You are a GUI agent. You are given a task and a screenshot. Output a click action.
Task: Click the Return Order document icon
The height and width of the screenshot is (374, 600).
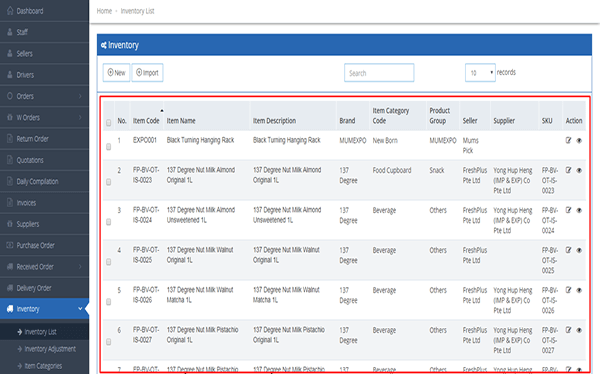pyautogui.click(x=10, y=139)
